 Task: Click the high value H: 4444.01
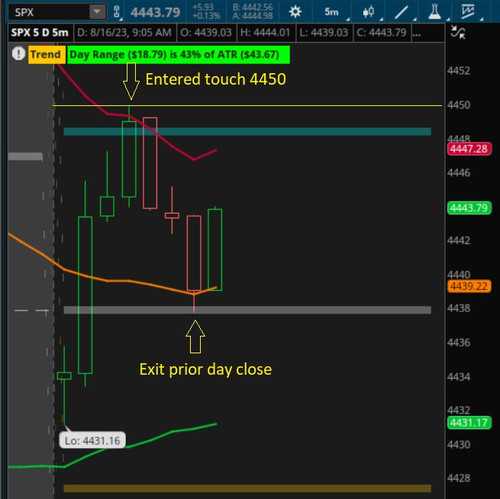pos(265,33)
